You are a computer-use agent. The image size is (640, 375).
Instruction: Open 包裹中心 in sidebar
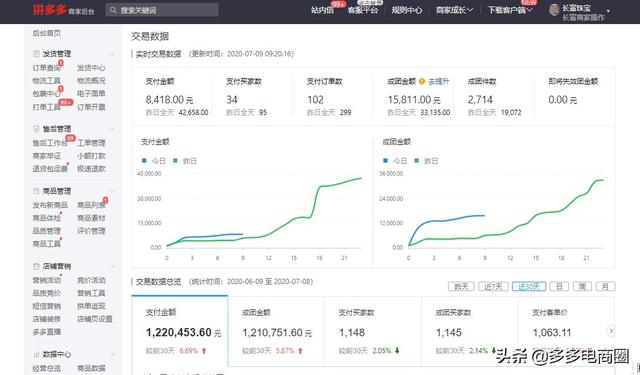(x=47, y=94)
